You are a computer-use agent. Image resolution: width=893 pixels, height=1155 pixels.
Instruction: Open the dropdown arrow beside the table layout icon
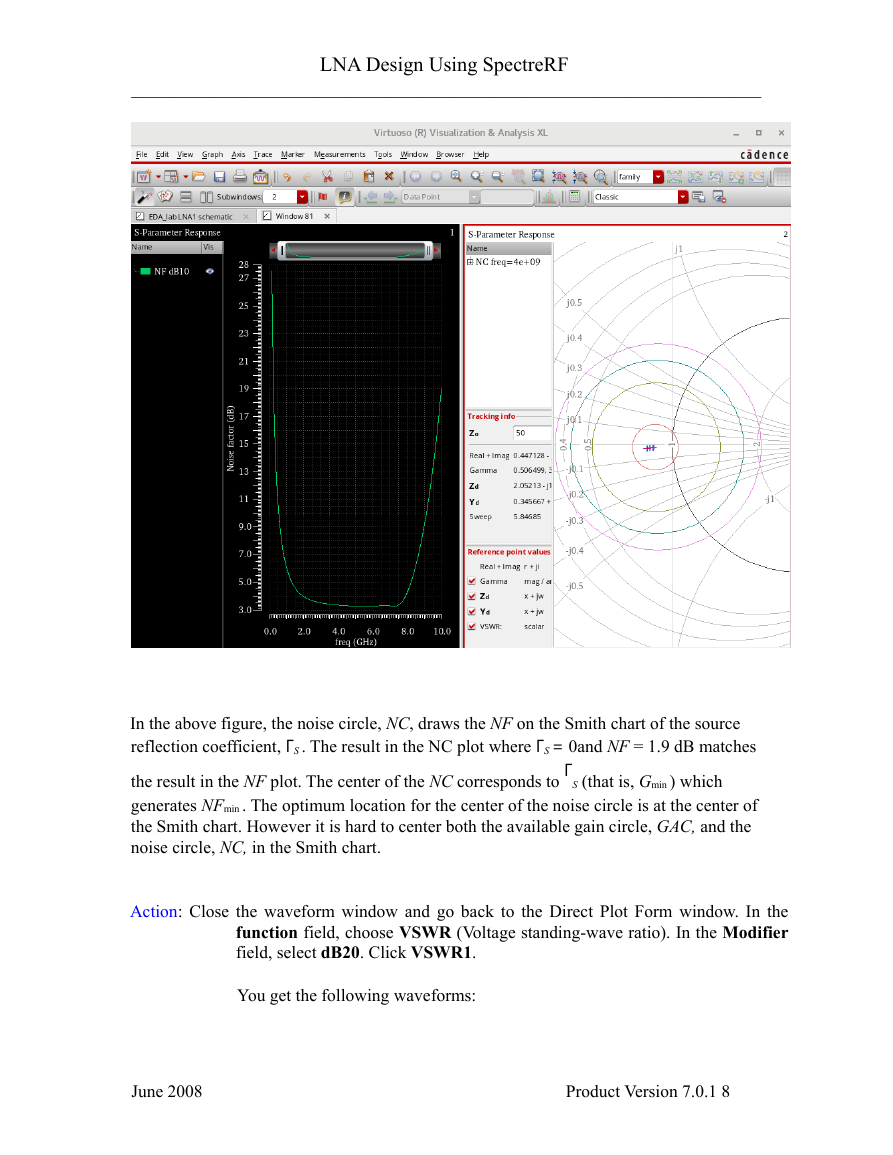[185, 177]
